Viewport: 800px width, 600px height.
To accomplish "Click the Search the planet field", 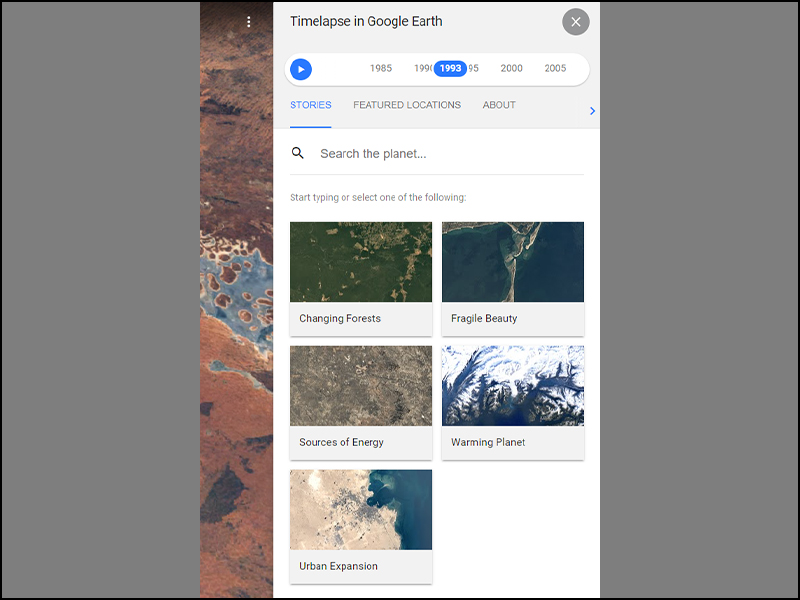I will pyautogui.click(x=437, y=154).
